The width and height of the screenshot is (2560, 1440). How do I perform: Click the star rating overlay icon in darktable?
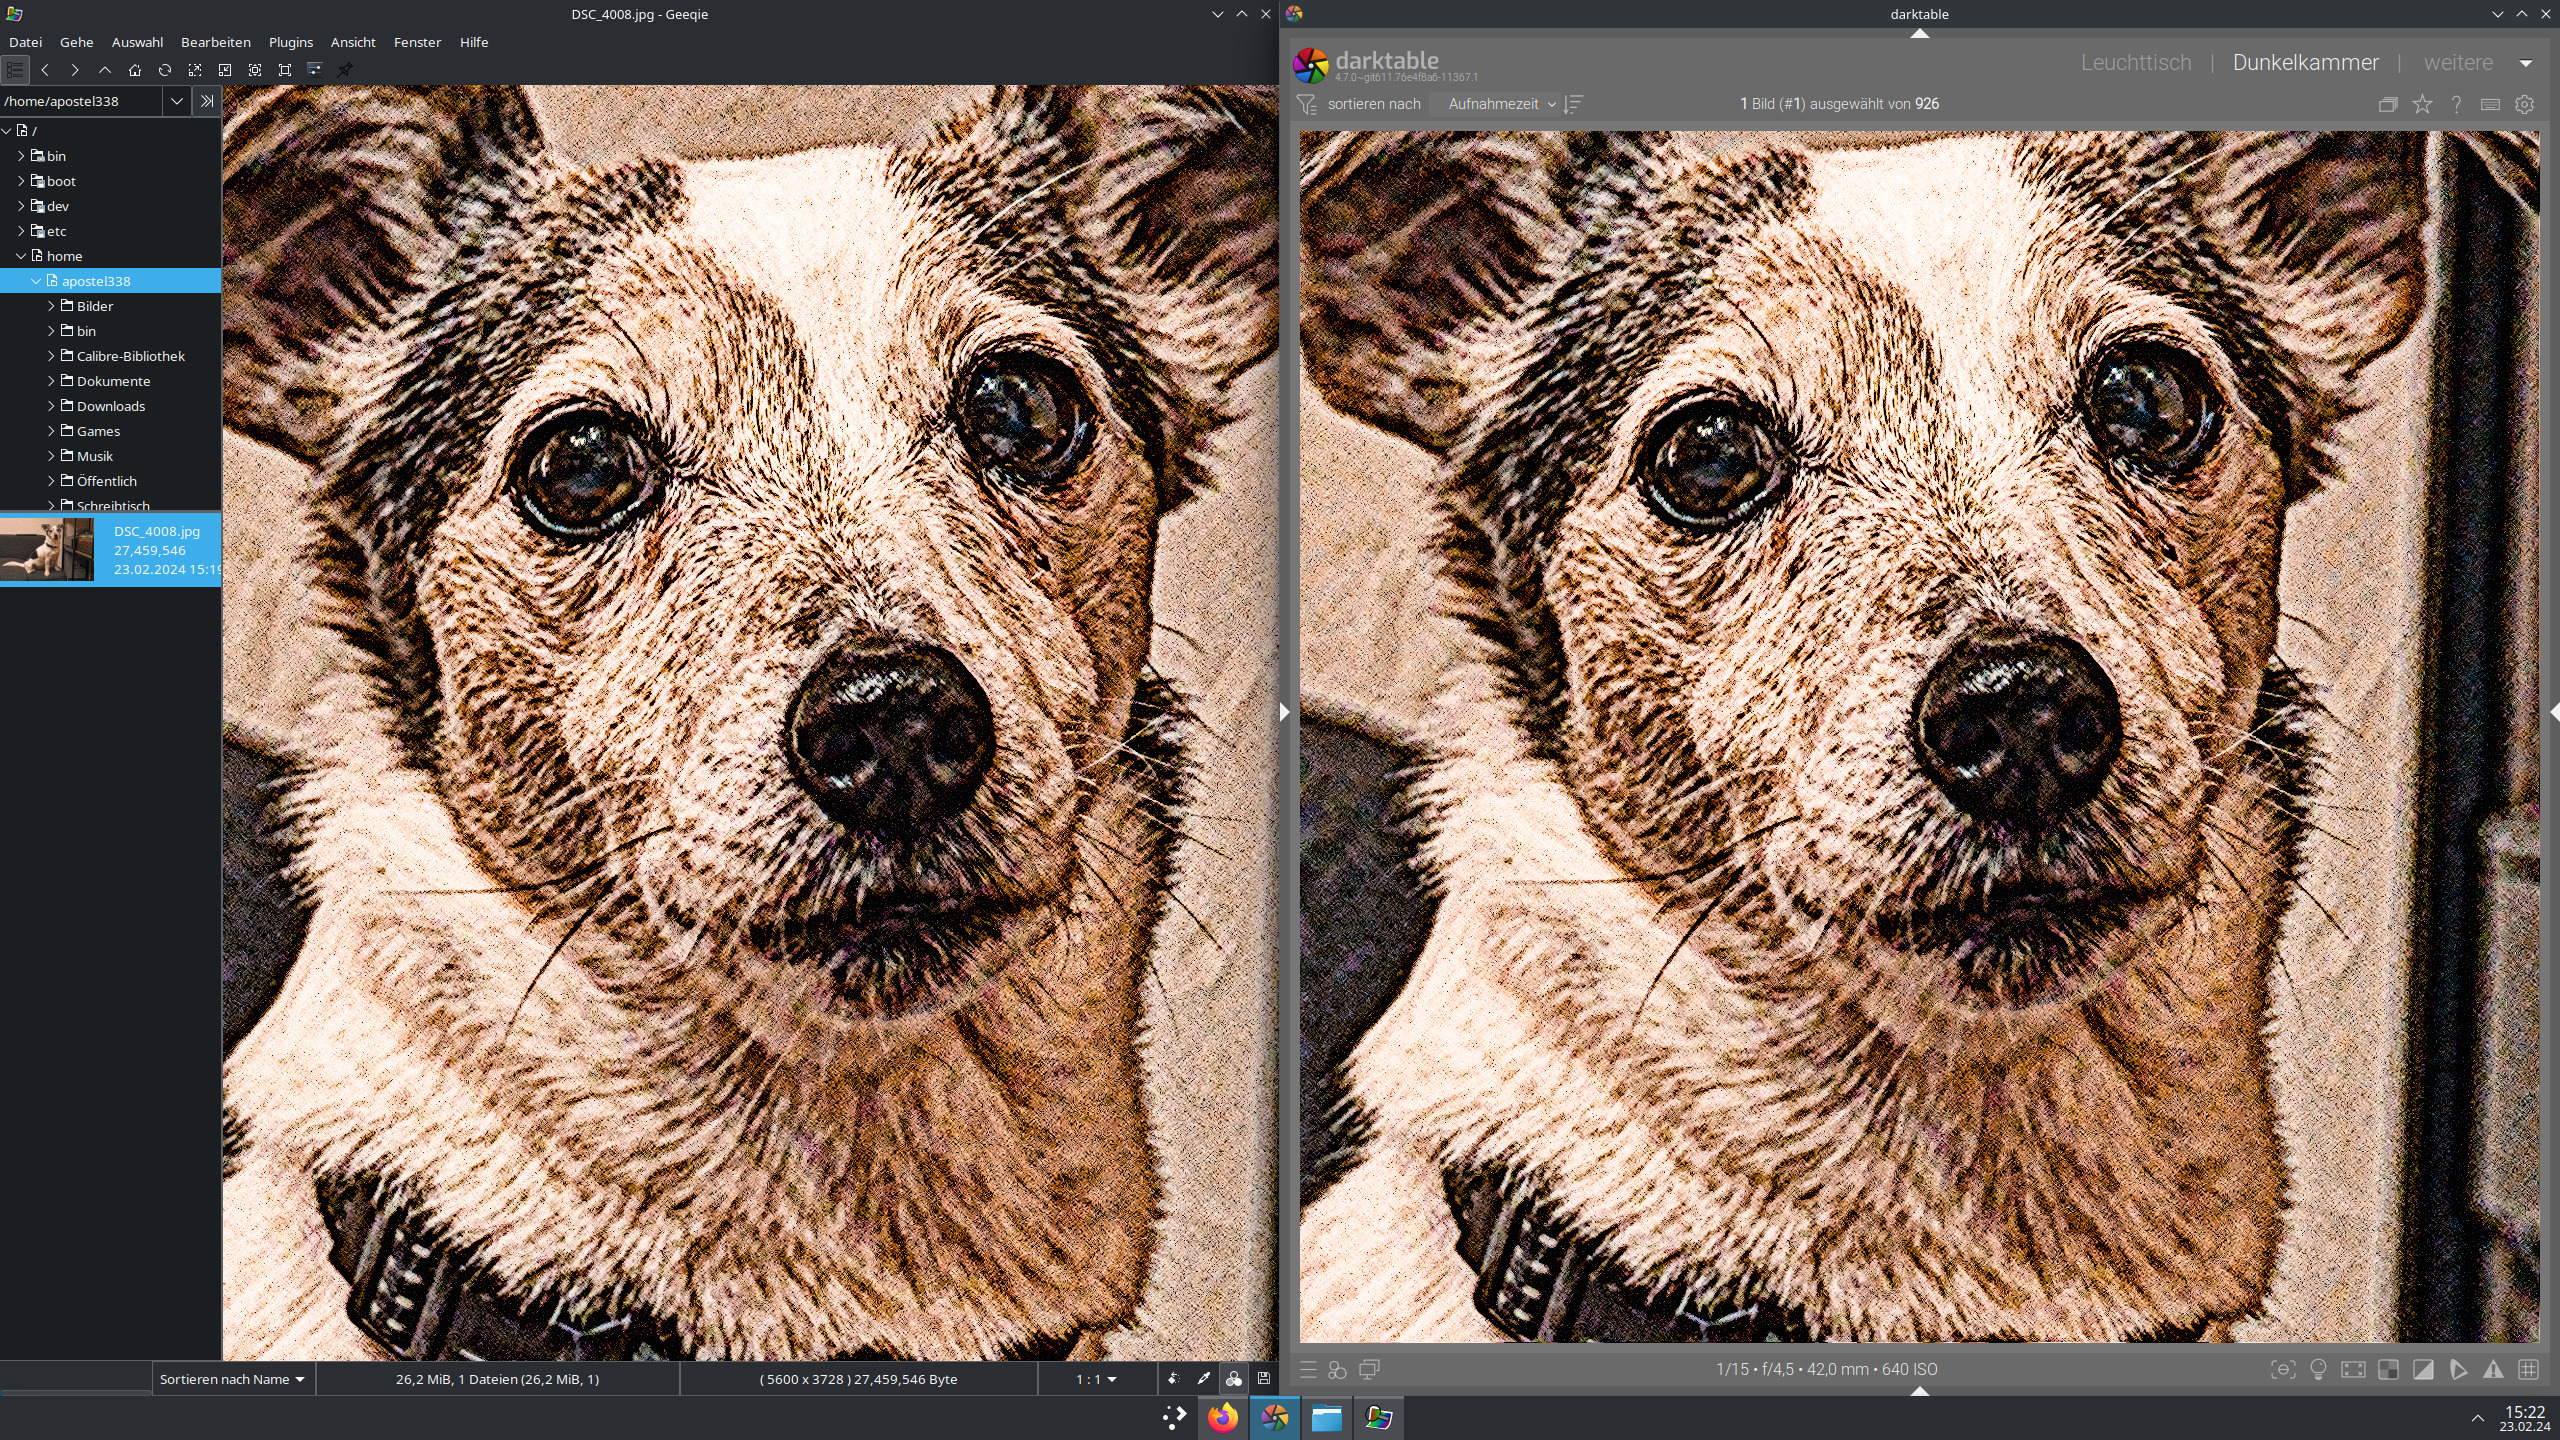[2422, 104]
